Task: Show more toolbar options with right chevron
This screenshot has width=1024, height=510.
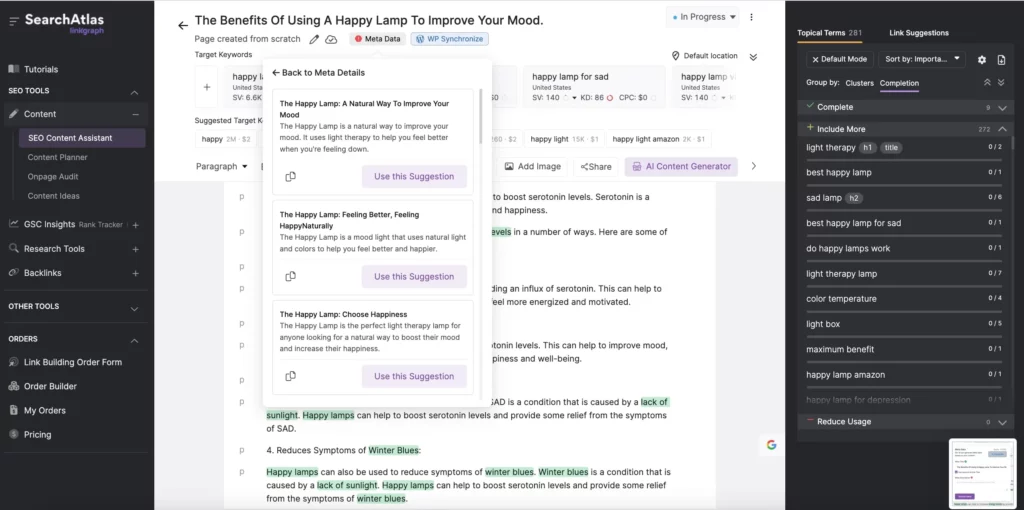Action: [753, 167]
